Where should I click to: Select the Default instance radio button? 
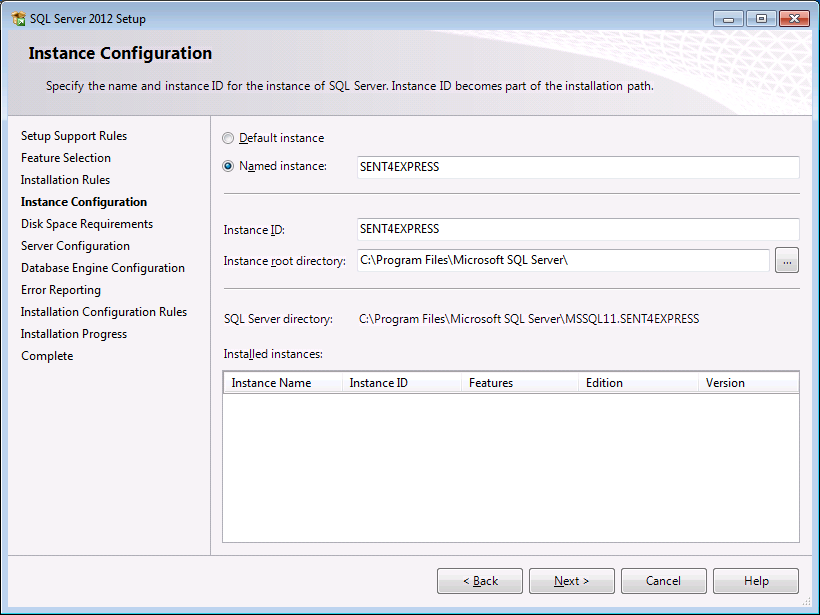pos(228,138)
